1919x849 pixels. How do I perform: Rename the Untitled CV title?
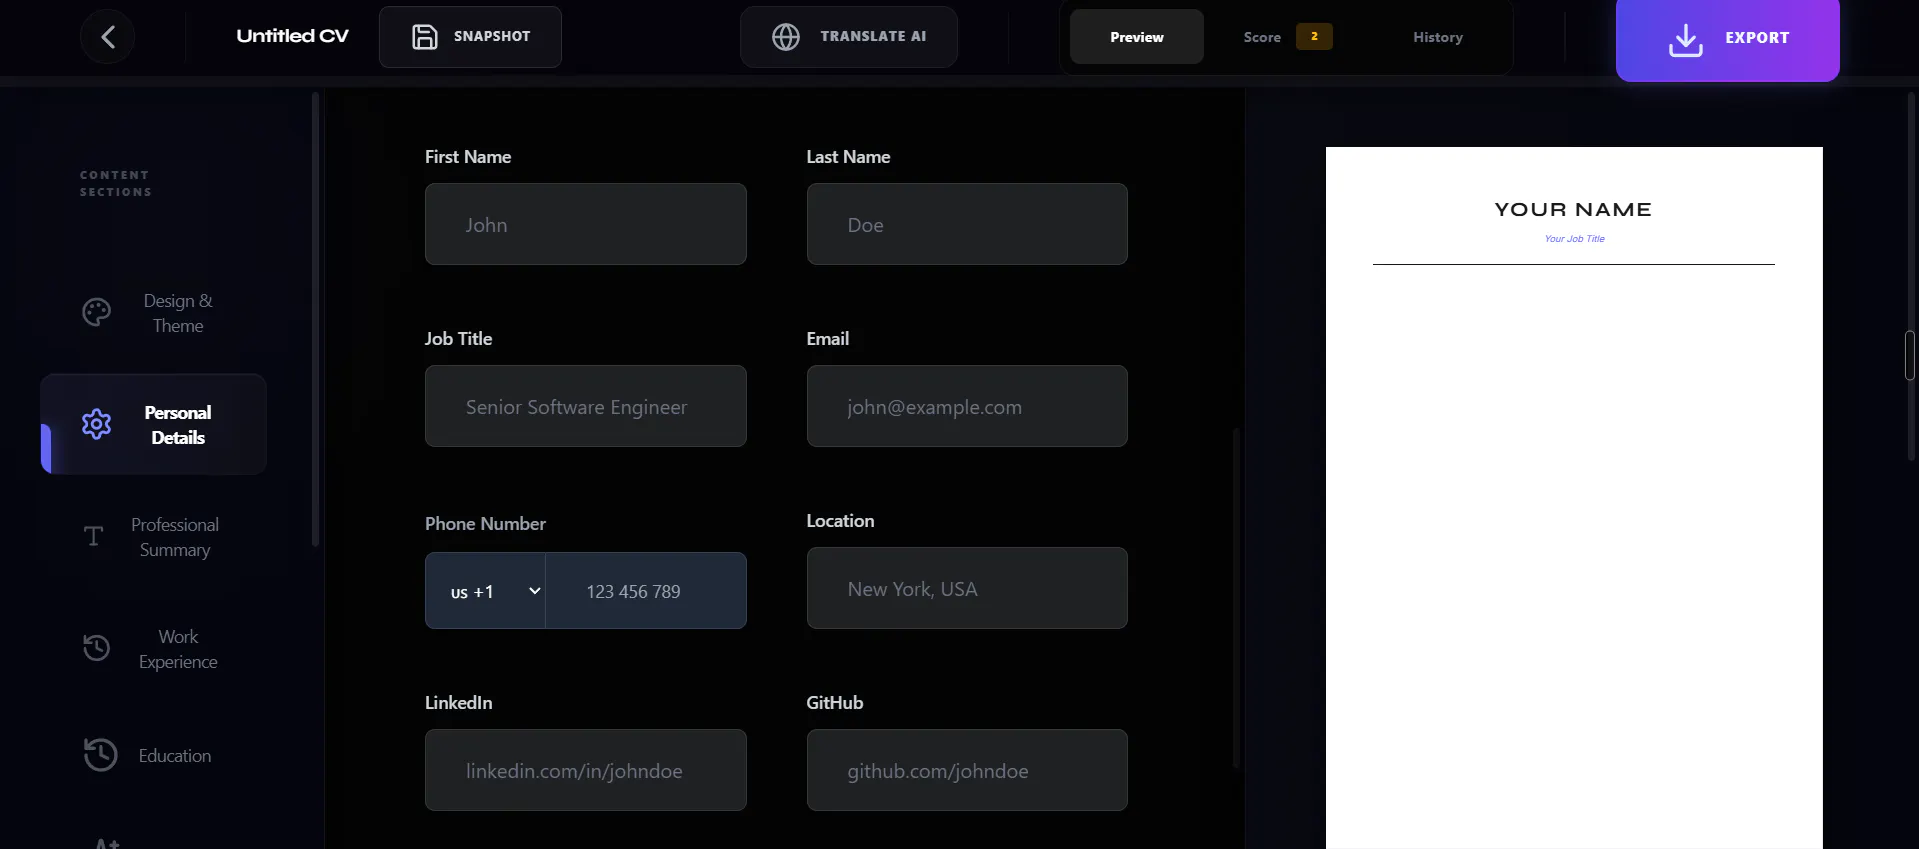click(x=292, y=36)
